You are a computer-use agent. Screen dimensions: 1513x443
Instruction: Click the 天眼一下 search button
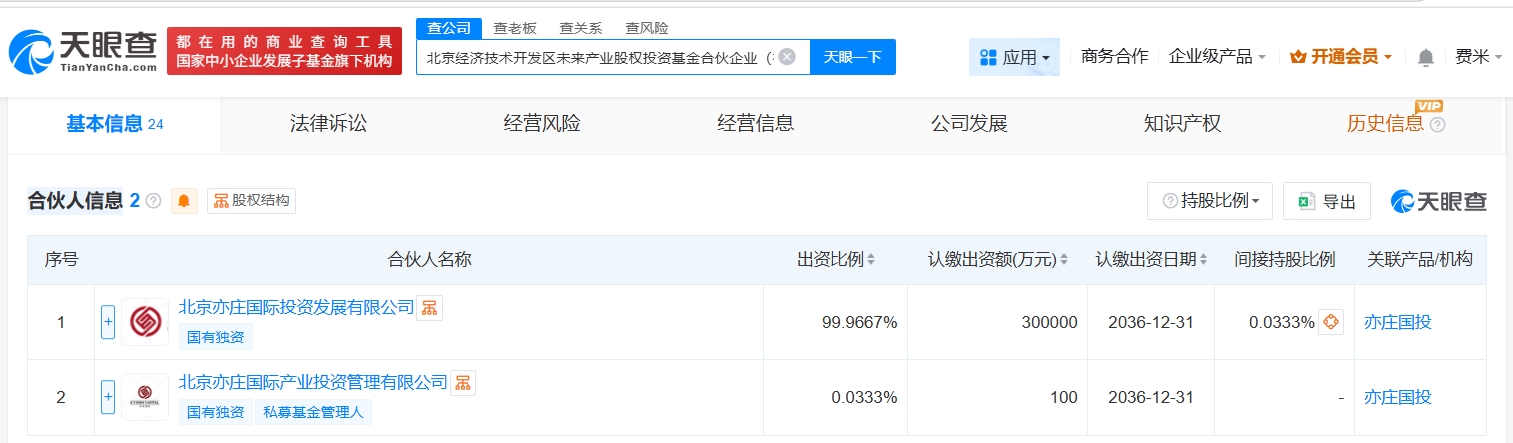(x=853, y=57)
